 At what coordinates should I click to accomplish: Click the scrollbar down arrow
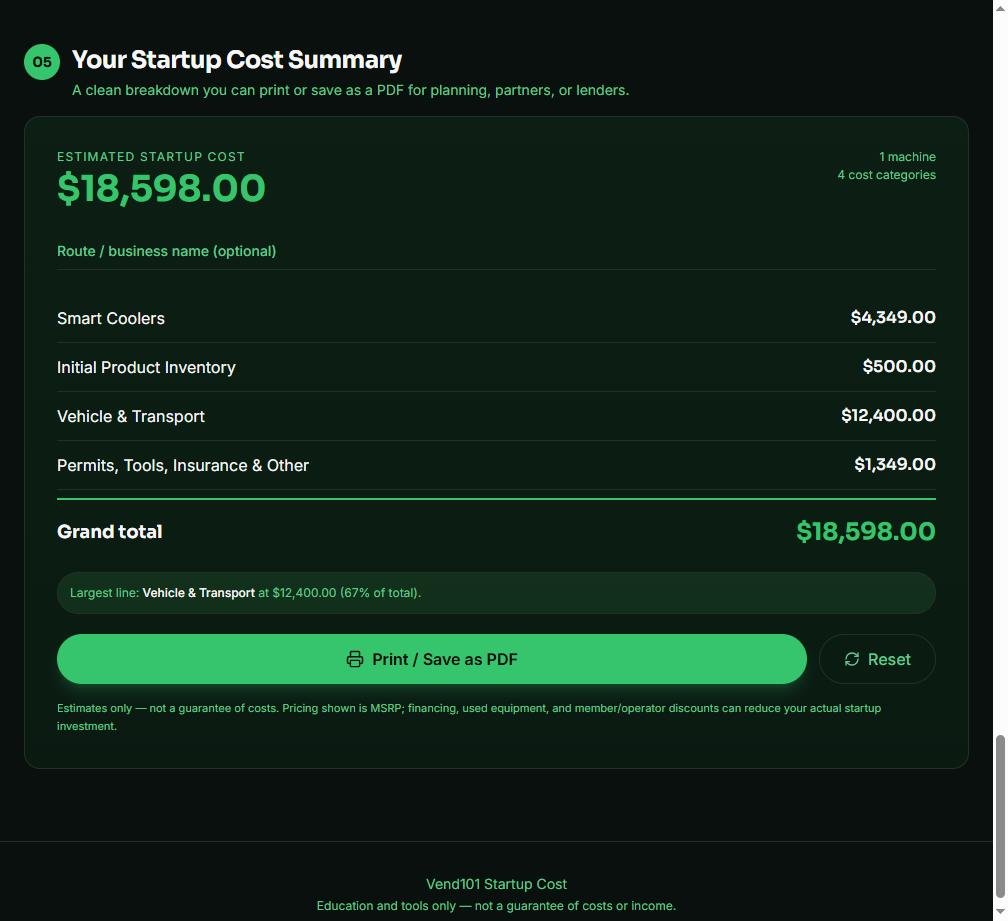pos(1000,912)
